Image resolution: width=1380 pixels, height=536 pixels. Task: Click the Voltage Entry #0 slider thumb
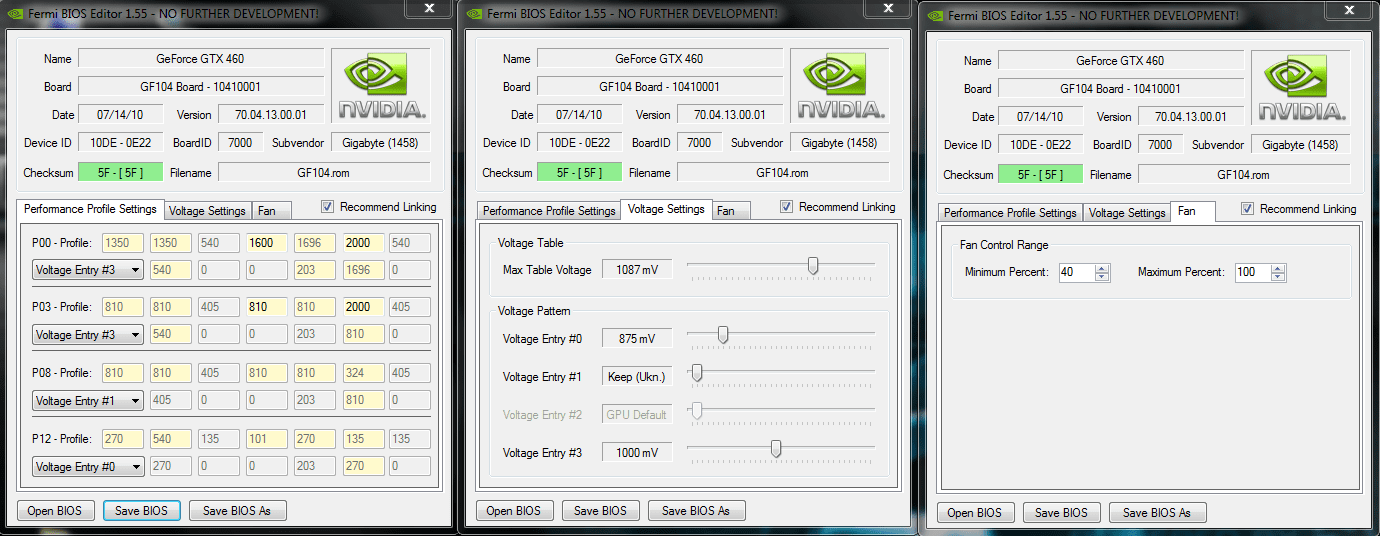[722, 334]
